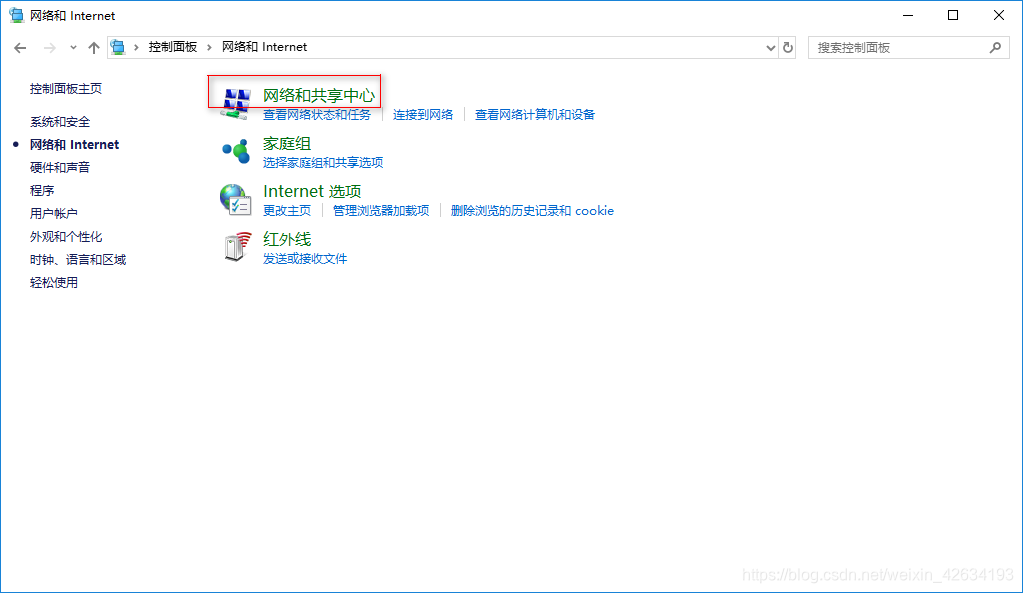1023x593 pixels.
Task: Click 发送或接收文件
Action: tap(305, 259)
